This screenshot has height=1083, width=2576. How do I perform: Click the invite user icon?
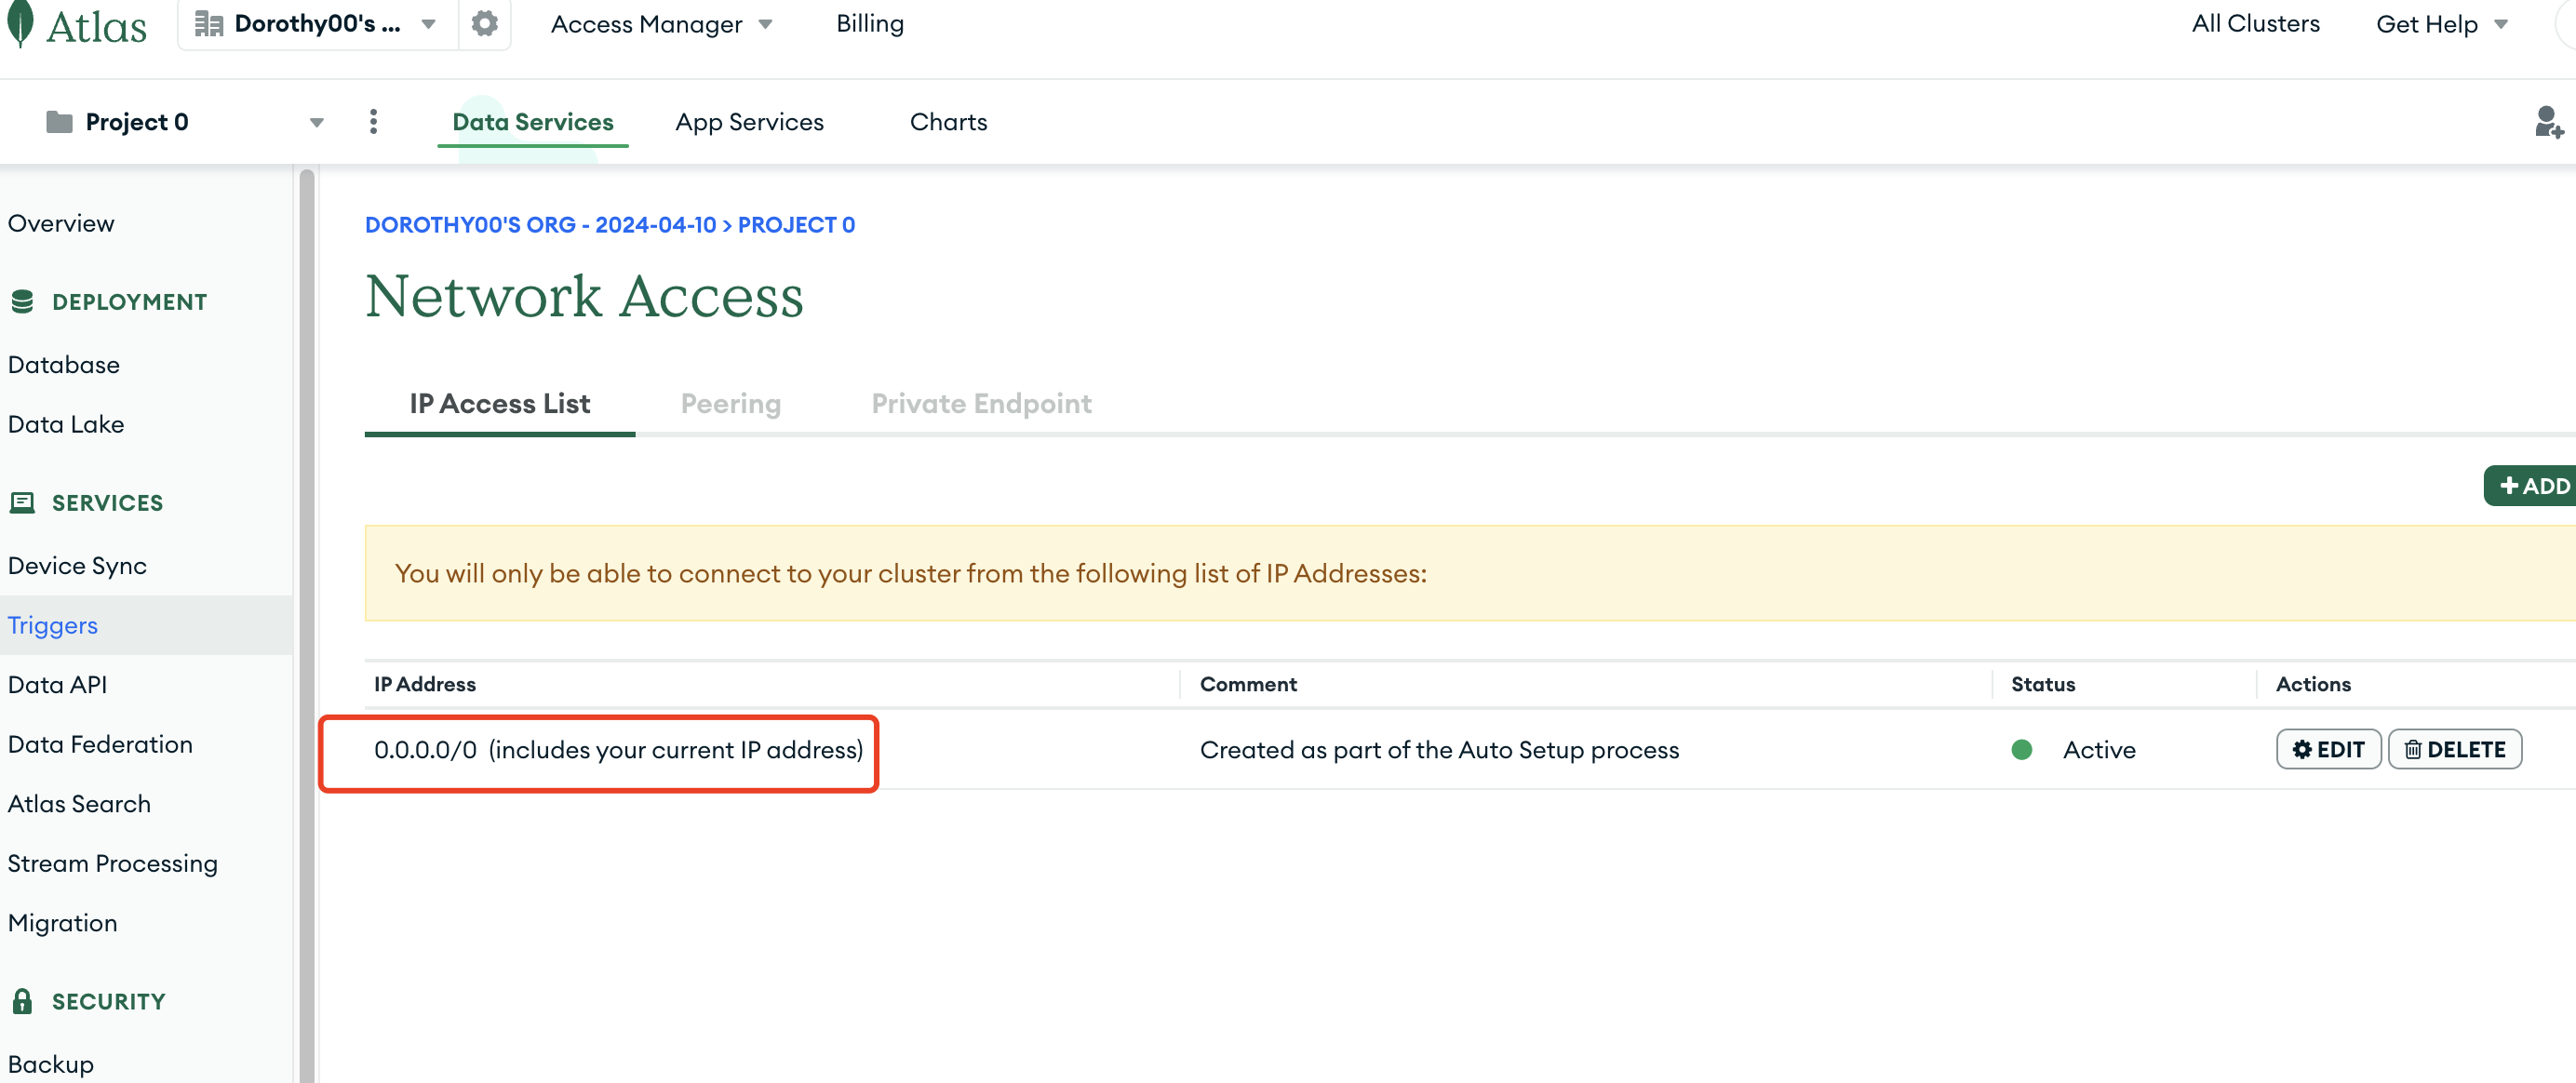tap(2548, 122)
